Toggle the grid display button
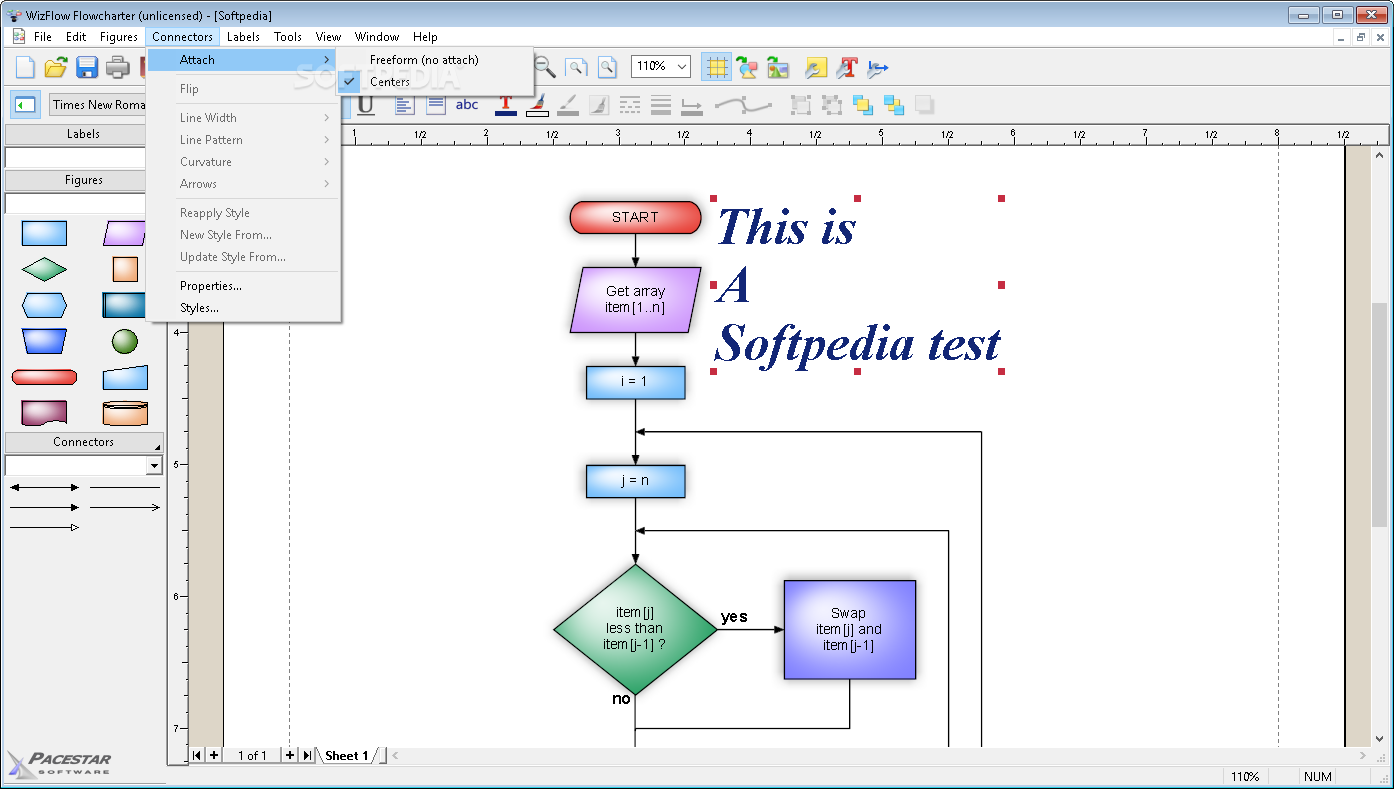The image size is (1394, 789). (716, 67)
